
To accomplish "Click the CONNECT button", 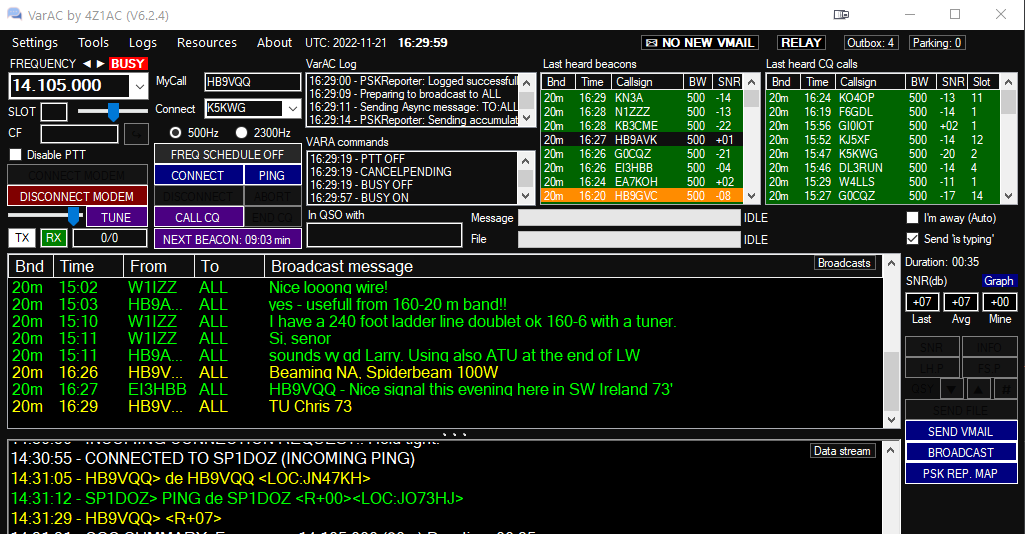I will tap(197, 175).
